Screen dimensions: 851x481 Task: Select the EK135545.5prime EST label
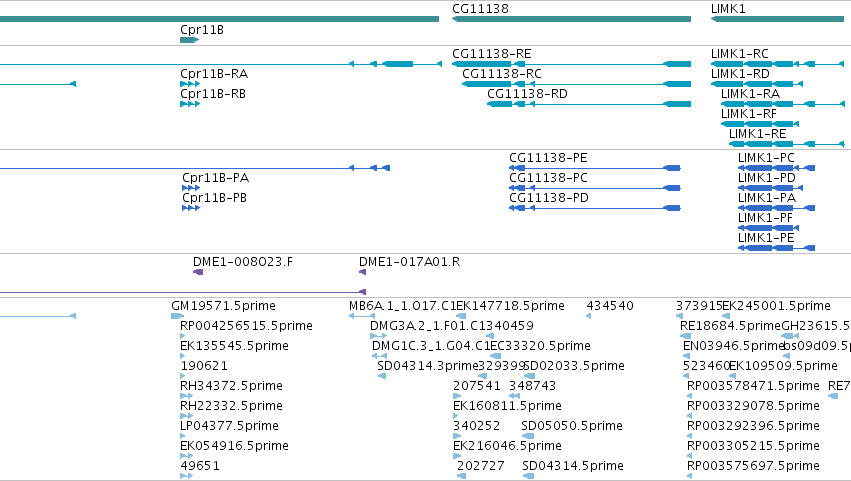[x=234, y=346]
